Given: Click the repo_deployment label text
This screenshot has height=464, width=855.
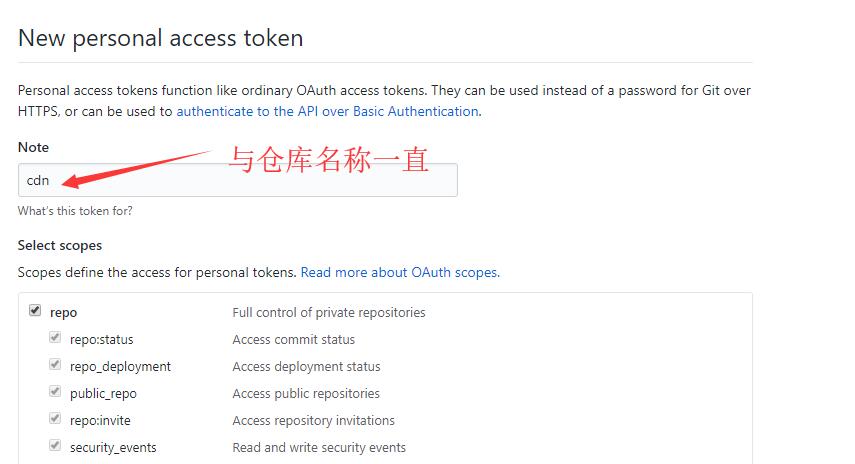Looking at the screenshot, I should tap(120, 367).
